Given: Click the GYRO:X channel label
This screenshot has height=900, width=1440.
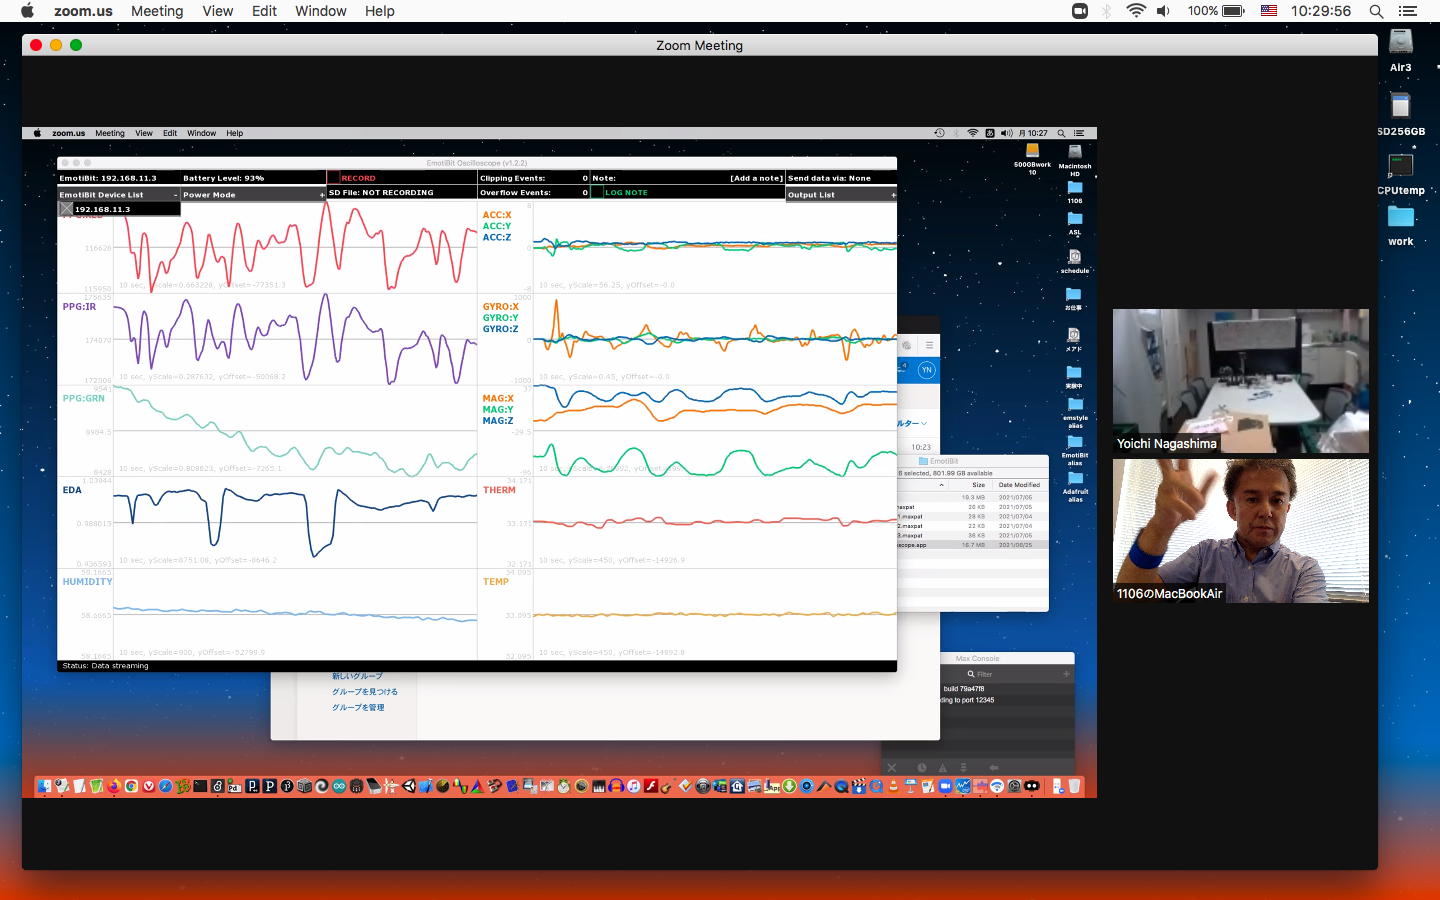Looking at the screenshot, I should point(500,307).
